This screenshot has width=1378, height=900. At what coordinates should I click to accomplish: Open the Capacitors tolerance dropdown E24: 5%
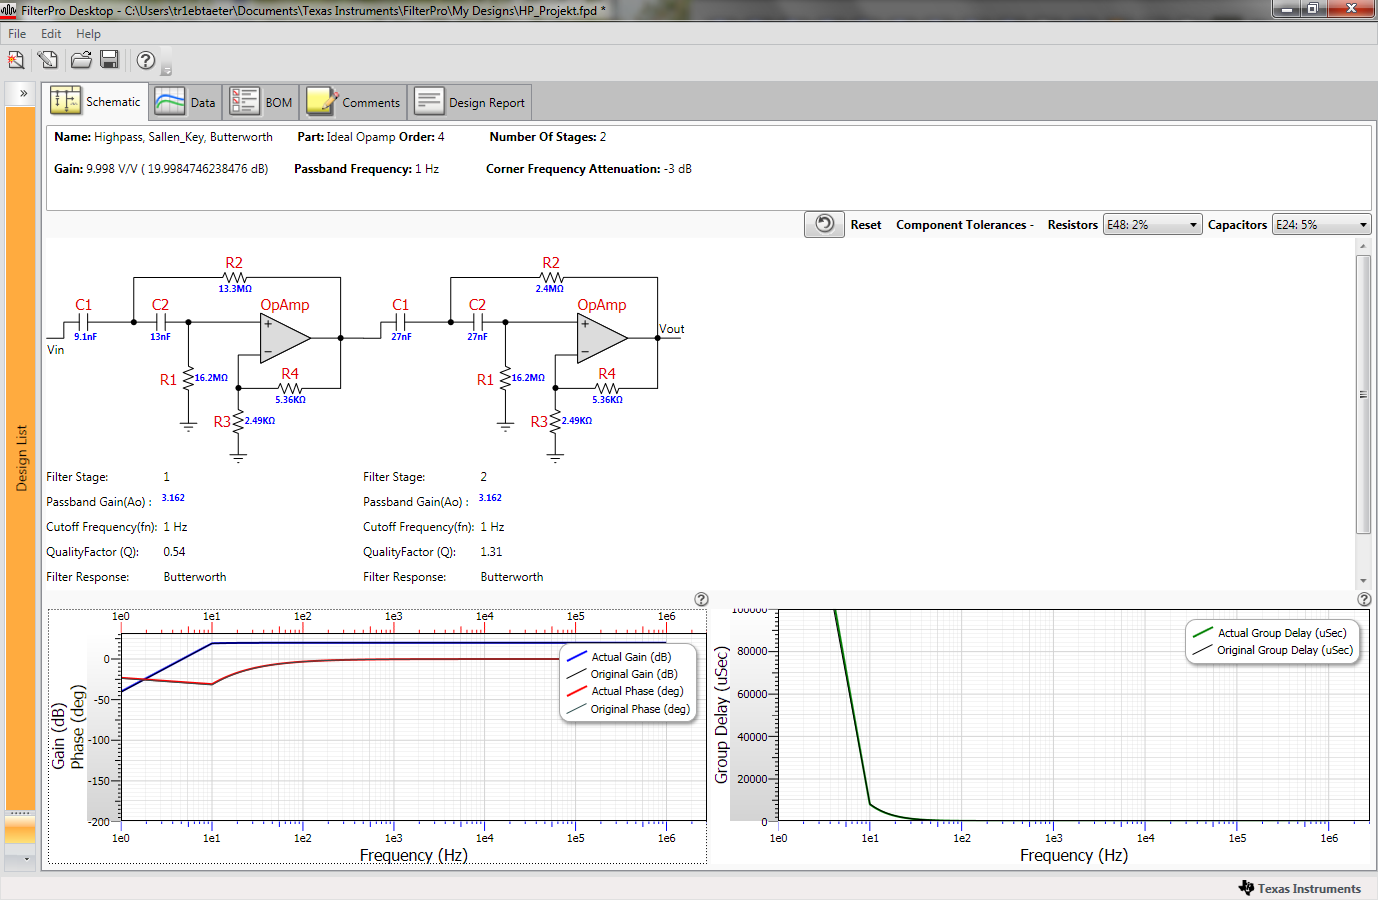(1320, 224)
